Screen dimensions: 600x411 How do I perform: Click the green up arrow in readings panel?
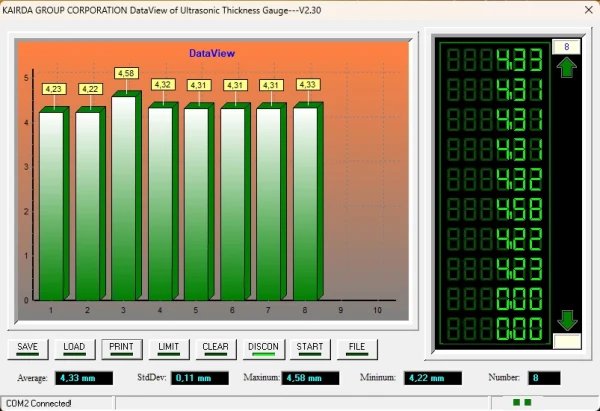coord(566,68)
